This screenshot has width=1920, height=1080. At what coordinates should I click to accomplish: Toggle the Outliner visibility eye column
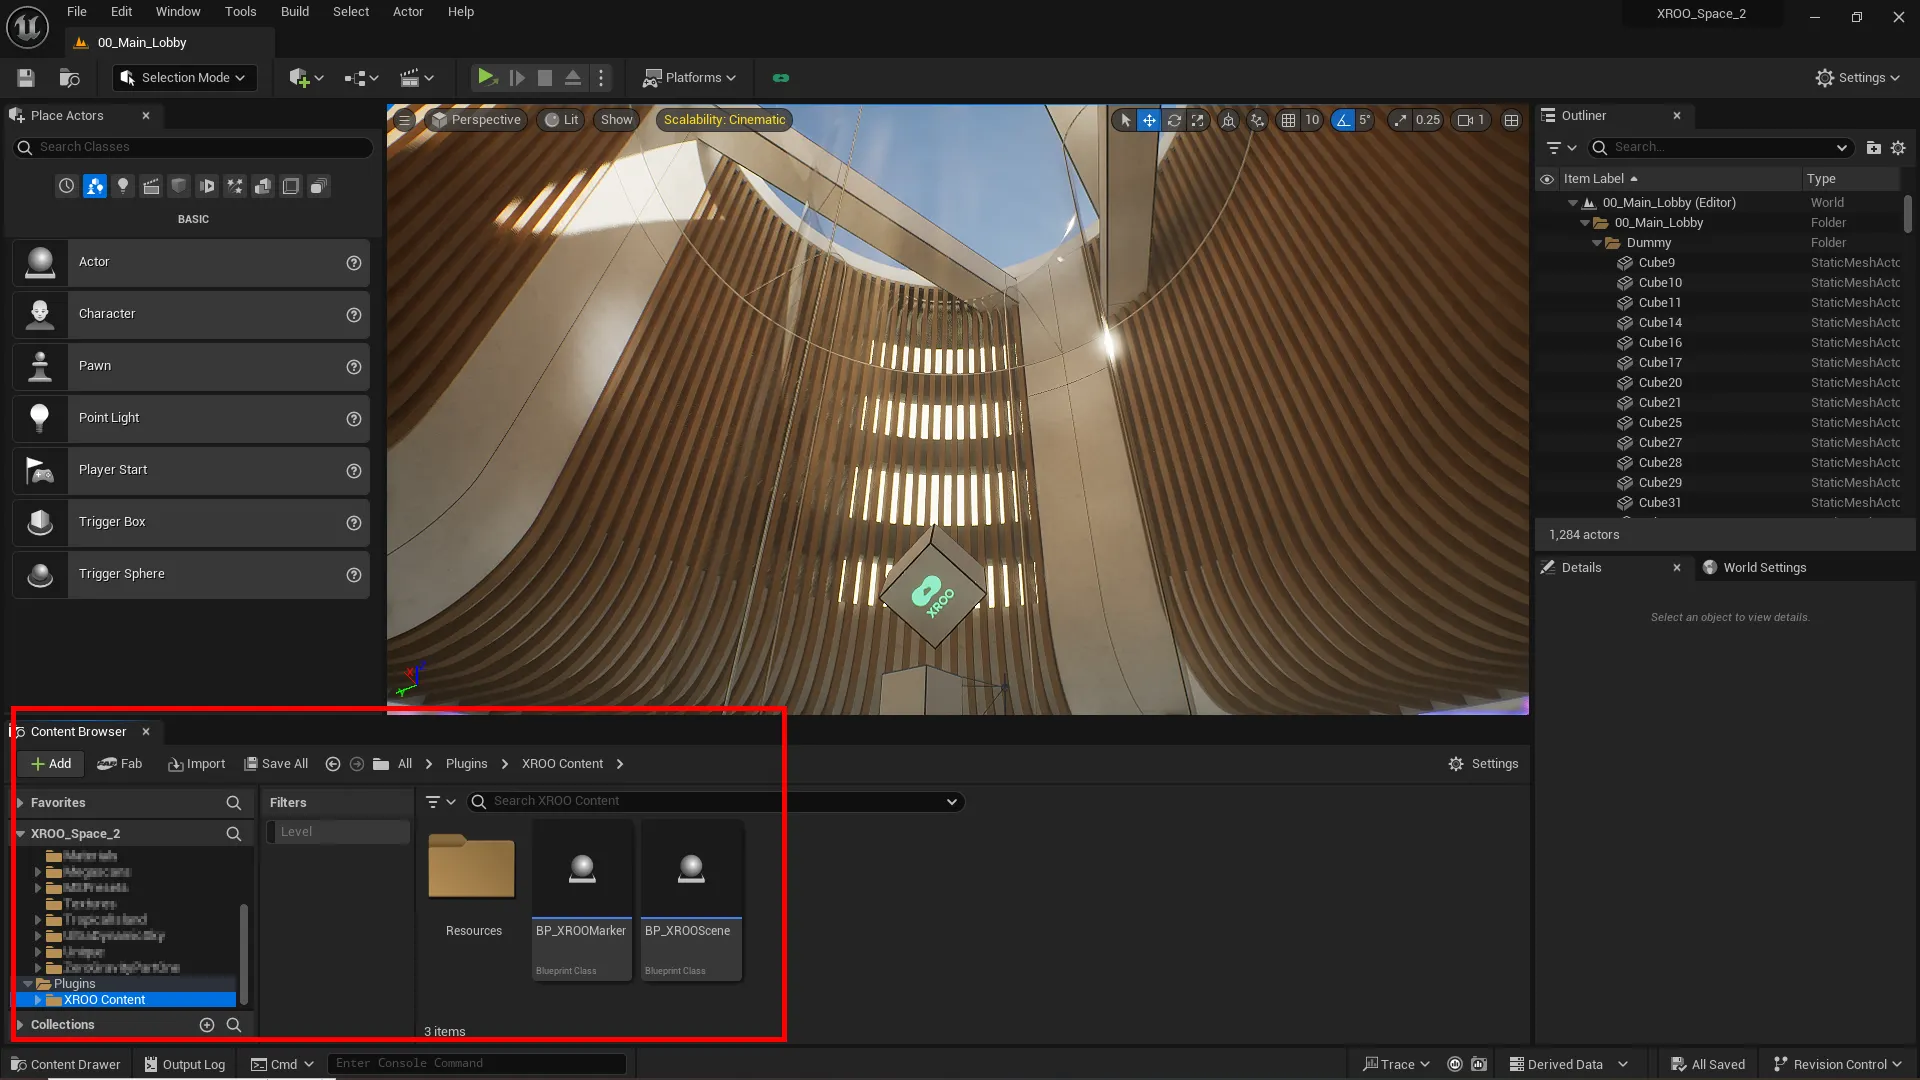tap(1547, 179)
